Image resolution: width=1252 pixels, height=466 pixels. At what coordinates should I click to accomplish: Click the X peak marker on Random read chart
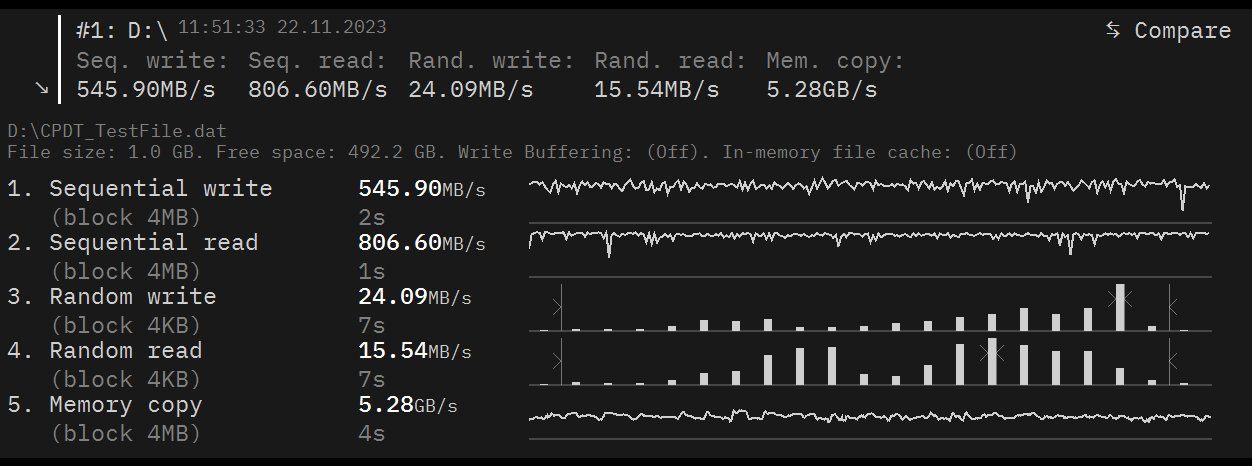(991, 351)
